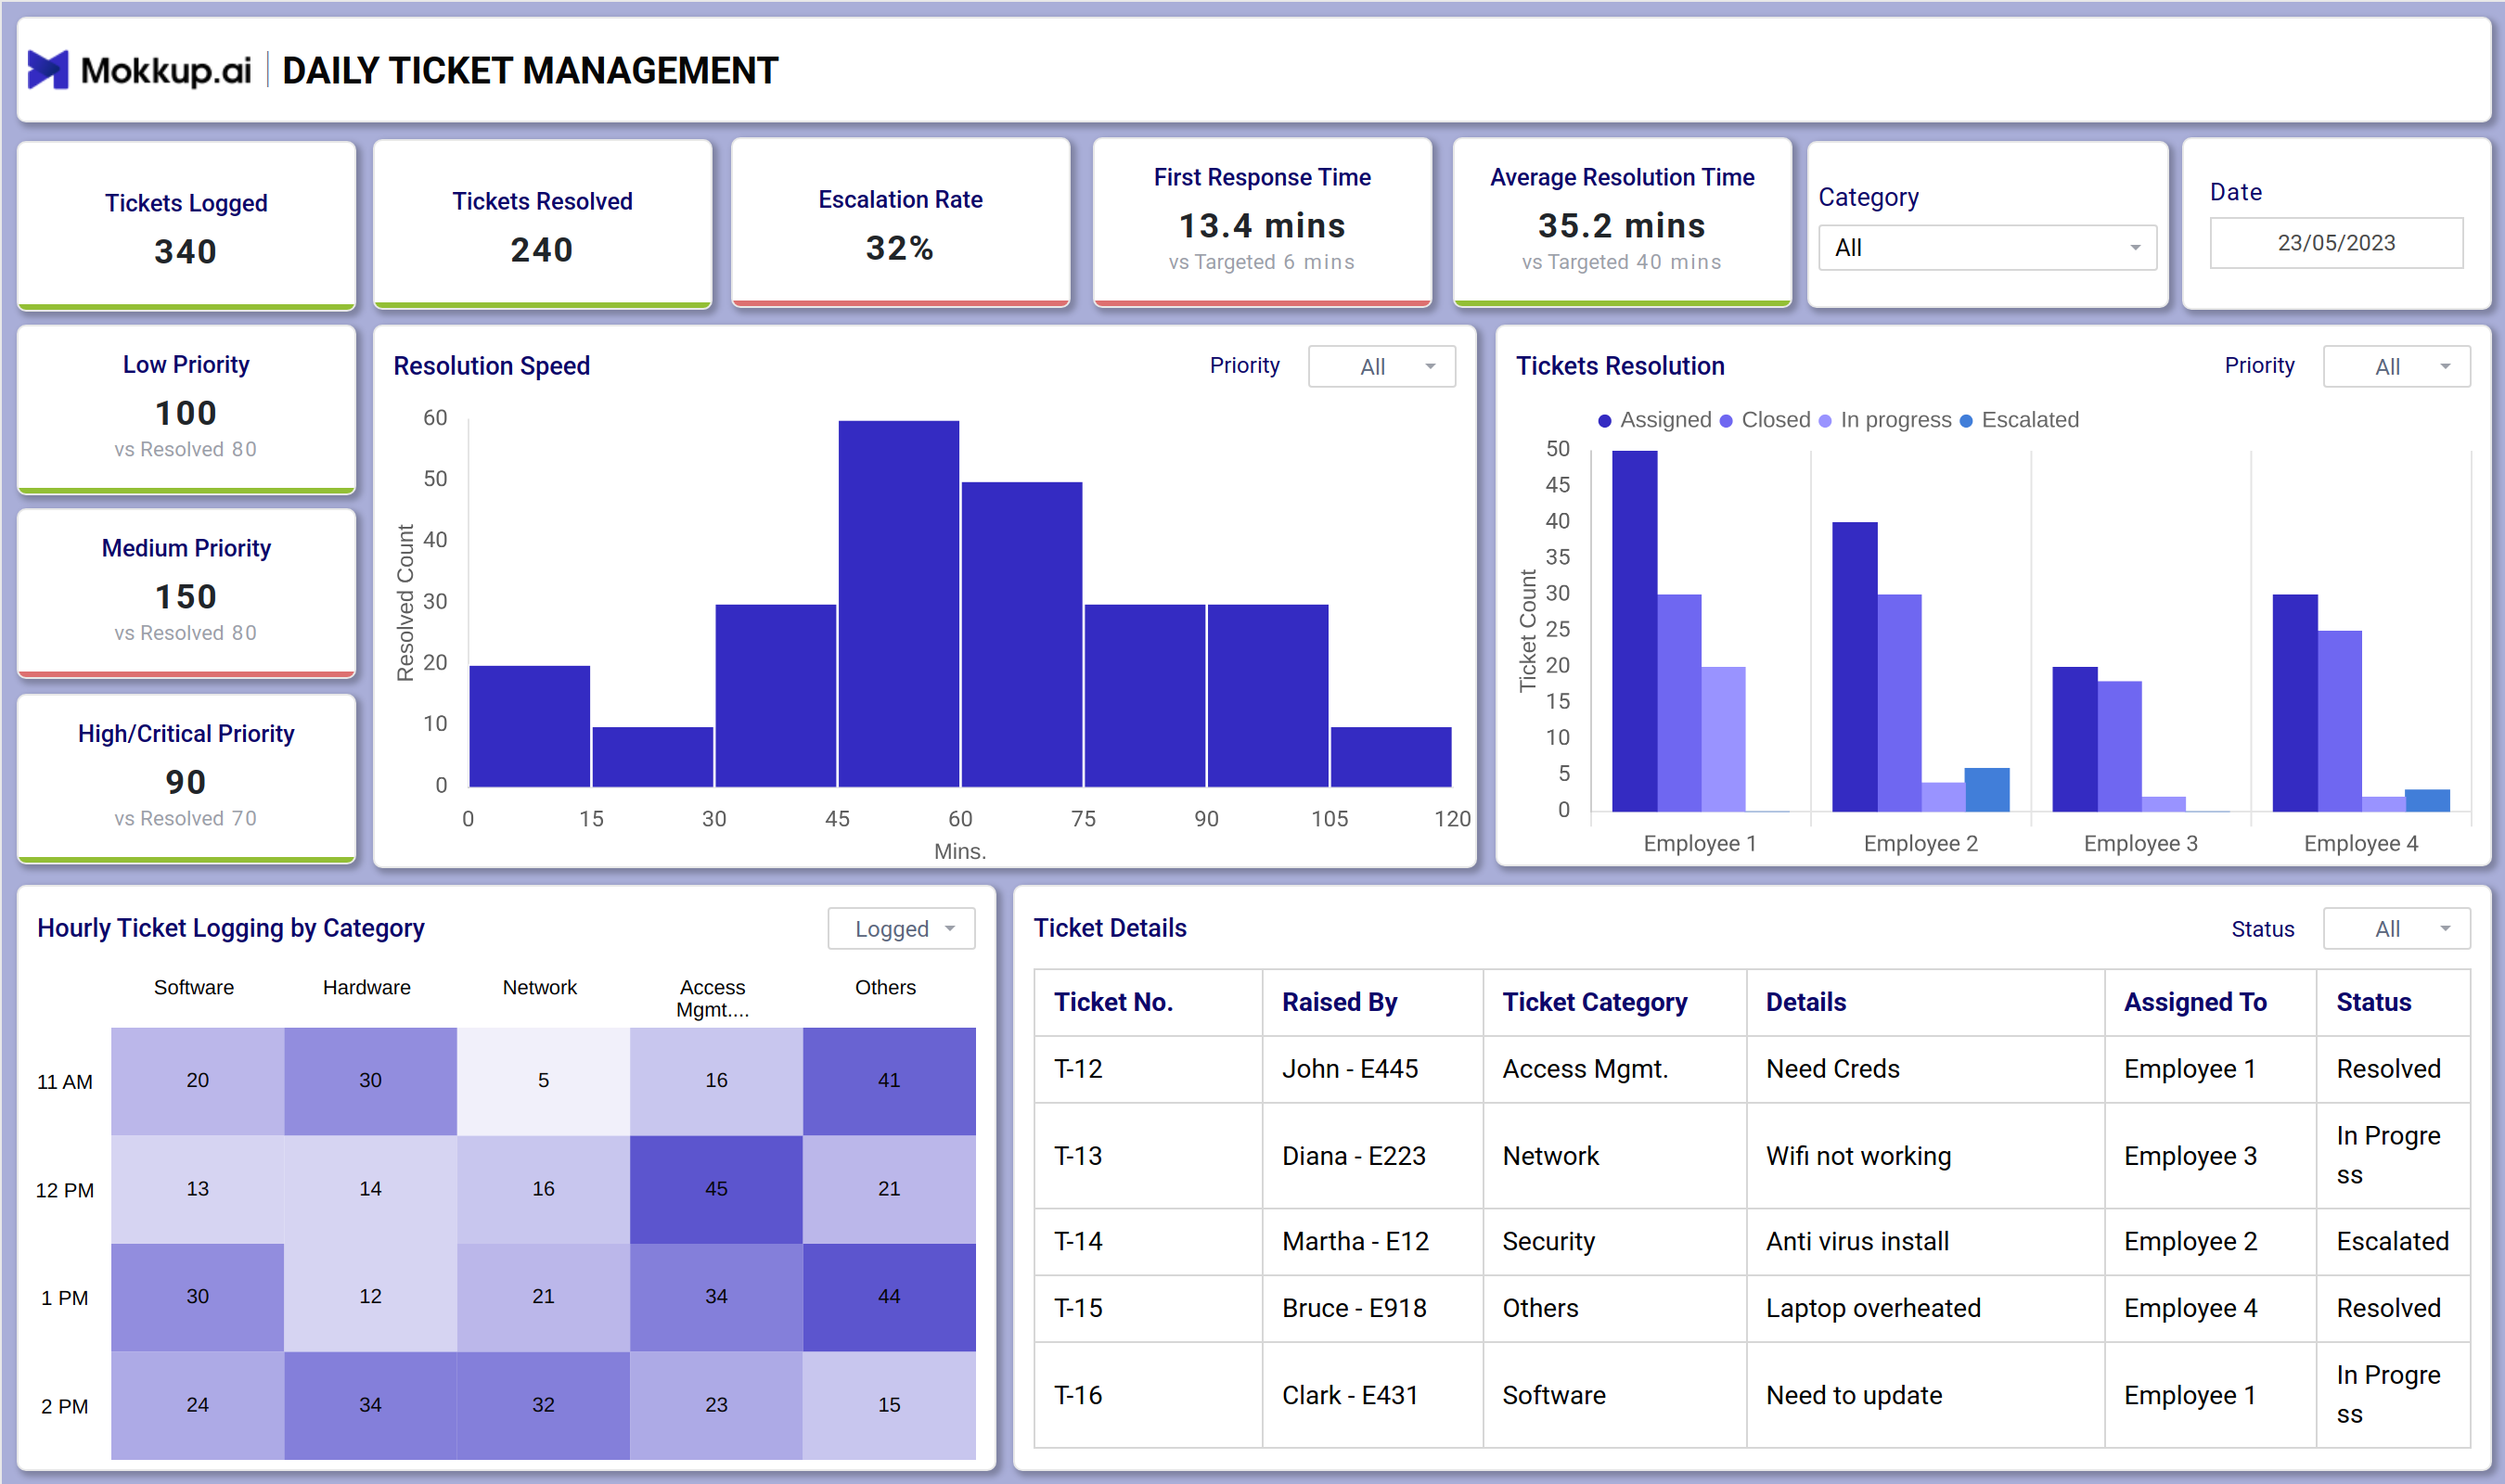The height and width of the screenshot is (1484, 2505).
Task: Select the Escalation Rate 32% card
Action: pyautogui.click(x=900, y=222)
